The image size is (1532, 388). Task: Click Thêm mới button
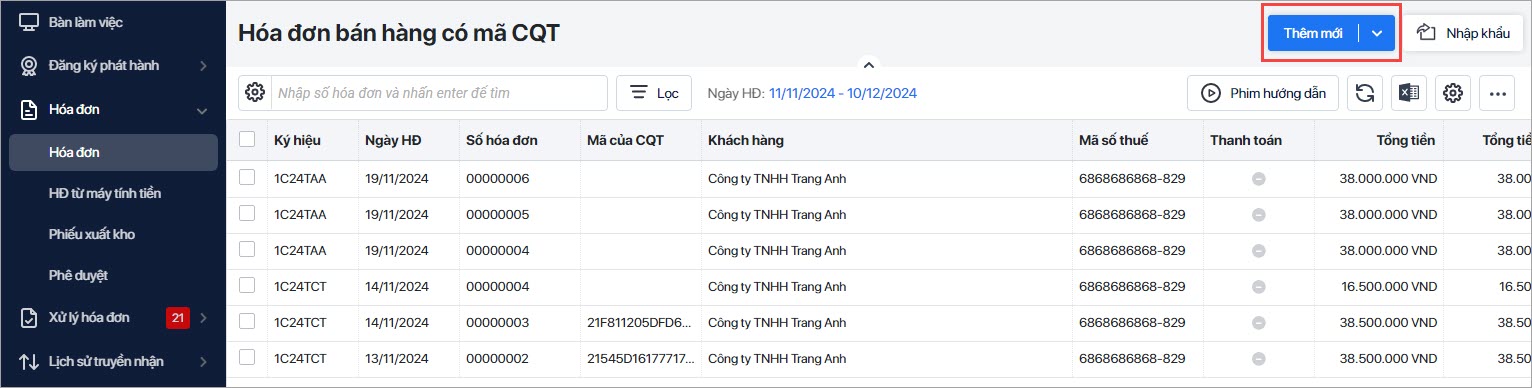pos(1313,33)
